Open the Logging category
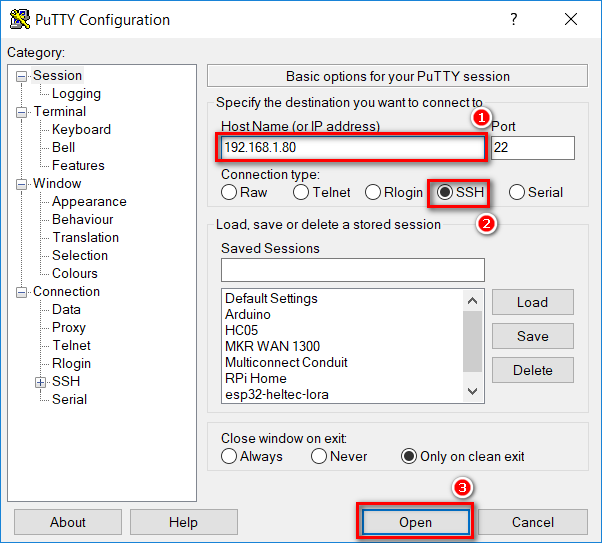The image size is (602, 543). [x=76, y=94]
